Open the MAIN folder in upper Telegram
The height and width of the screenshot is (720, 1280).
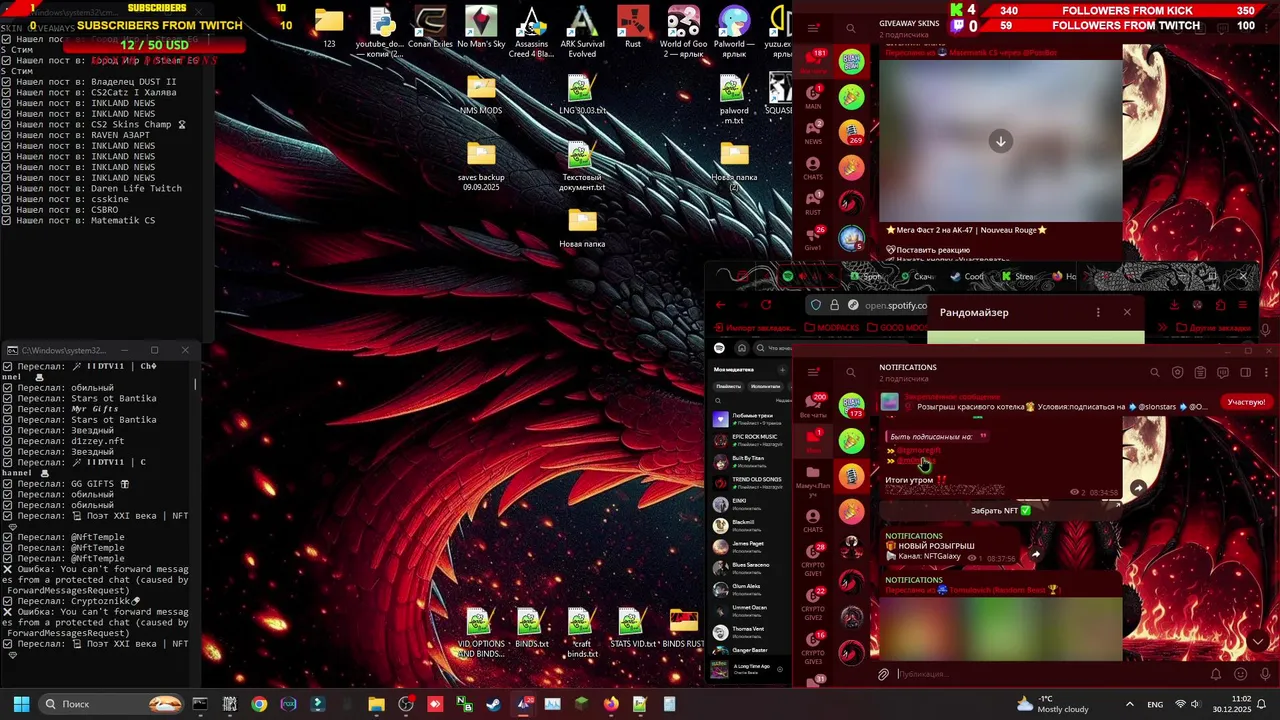pos(813,96)
